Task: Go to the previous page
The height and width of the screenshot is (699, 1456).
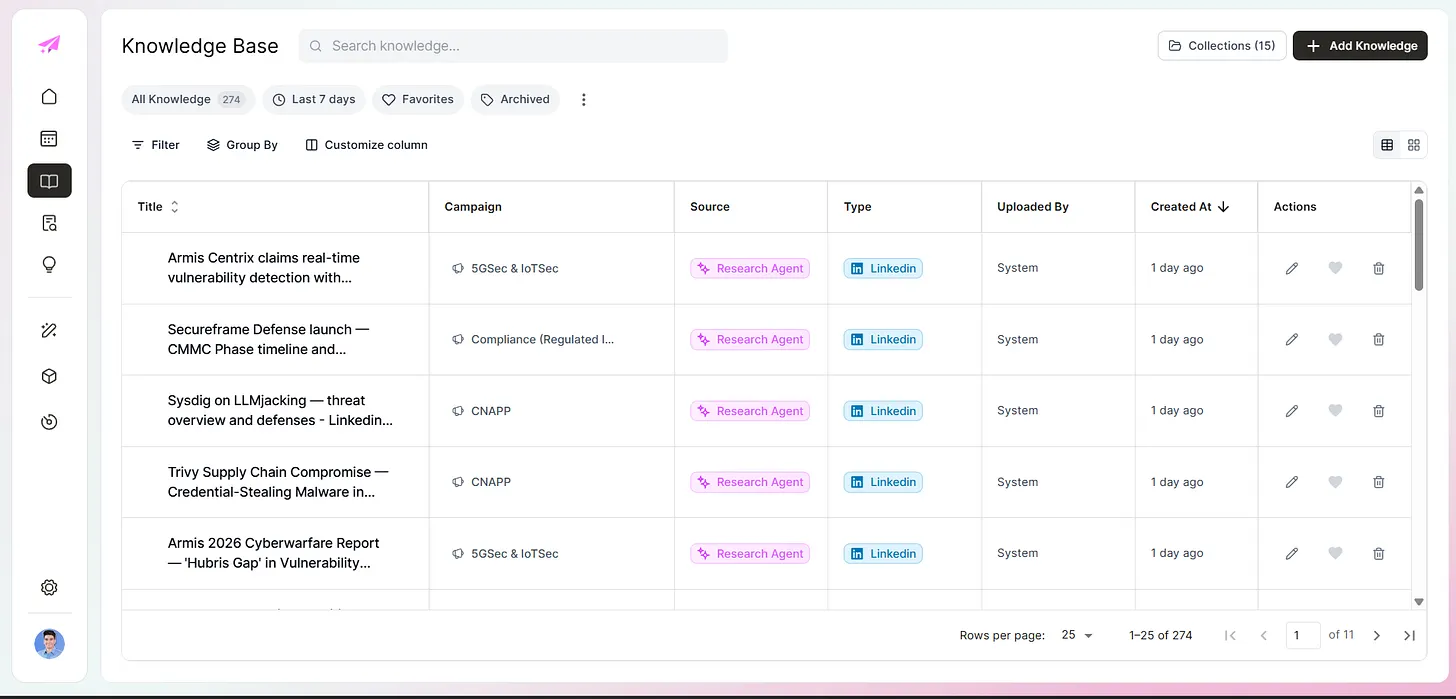Action: click(x=1264, y=635)
